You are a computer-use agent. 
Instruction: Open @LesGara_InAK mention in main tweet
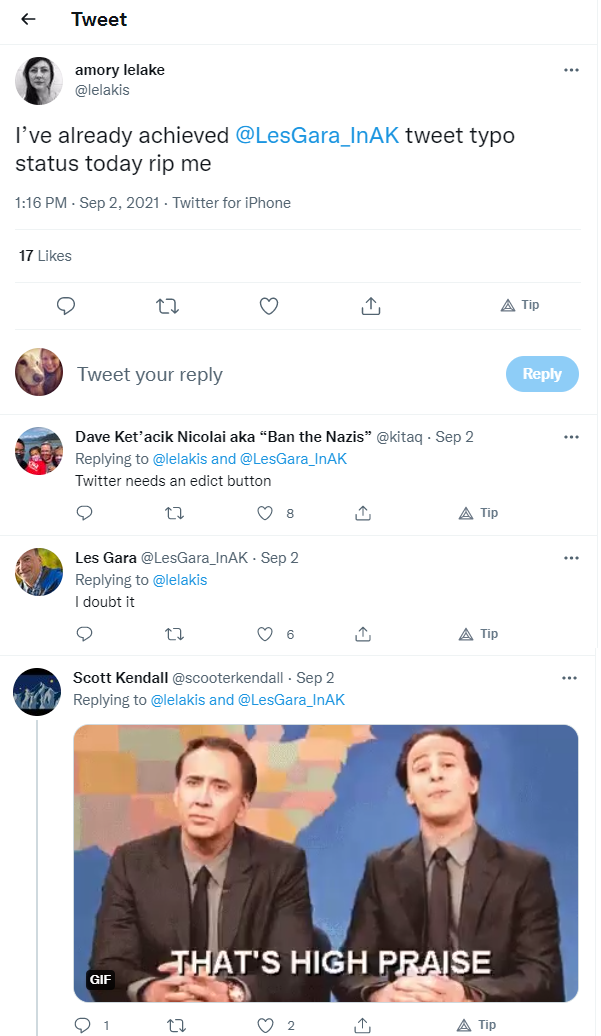click(317, 135)
